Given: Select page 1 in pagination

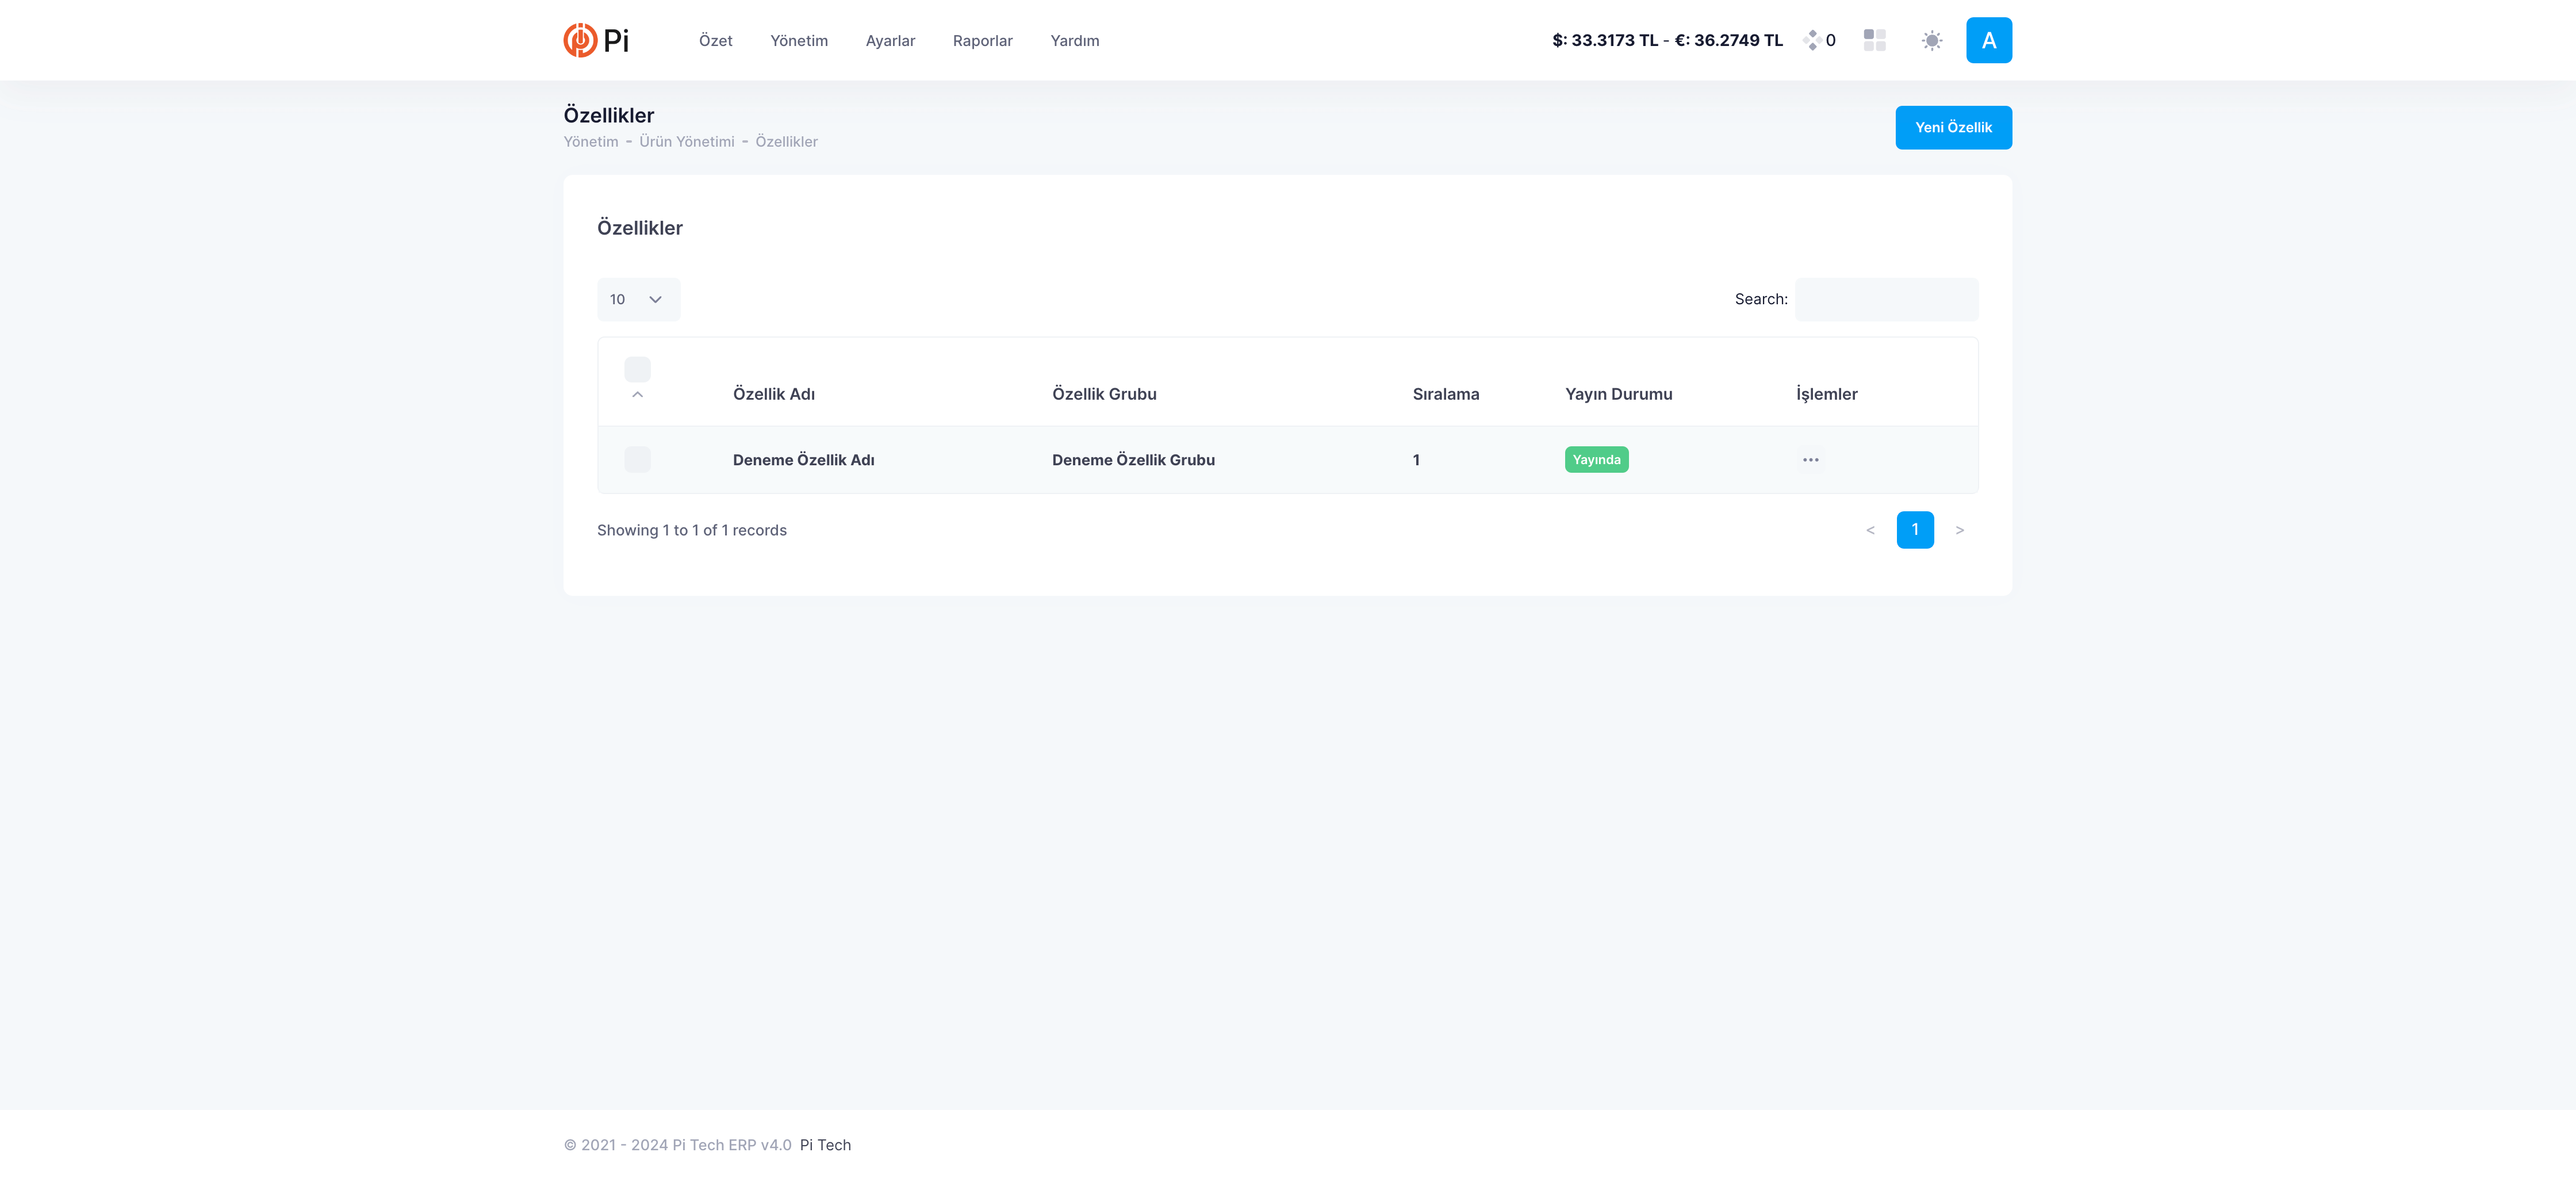Looking at the screenshot, I should click(x=1914, y=530).
